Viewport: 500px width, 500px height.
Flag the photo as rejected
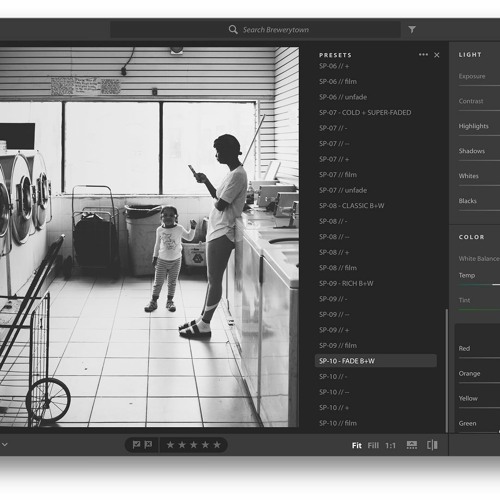click(148, 445)
